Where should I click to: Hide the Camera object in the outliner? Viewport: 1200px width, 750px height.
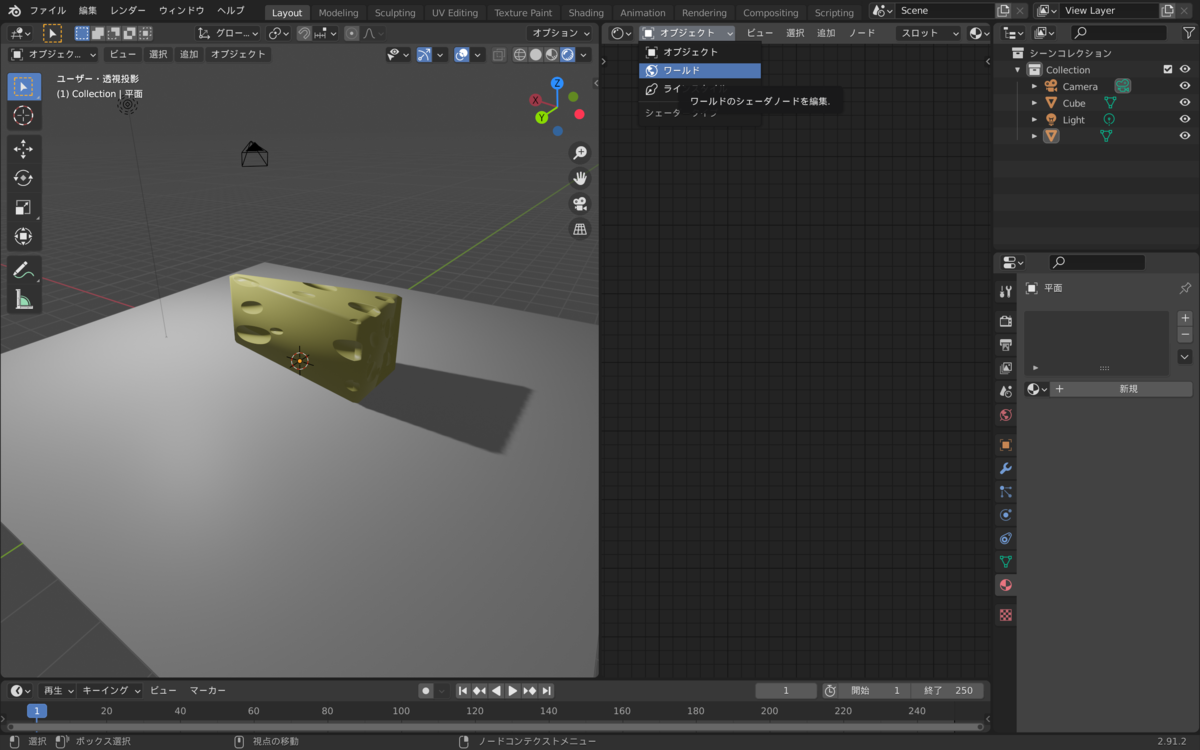(1185, 86)
